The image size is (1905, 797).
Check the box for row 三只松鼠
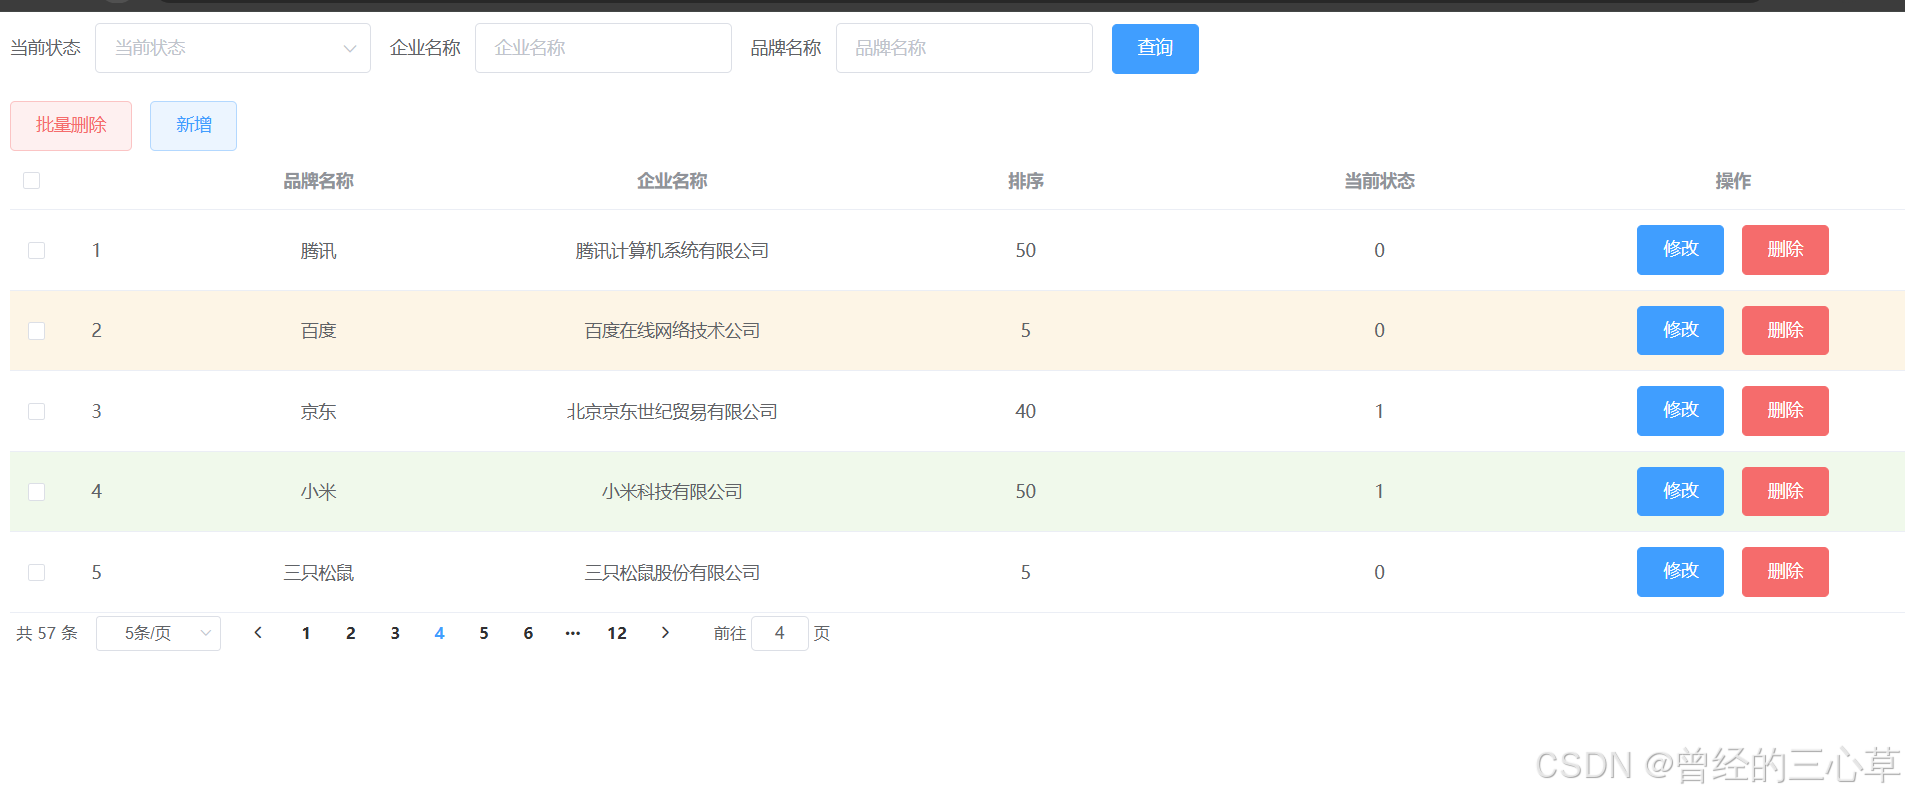pos(37,572)
